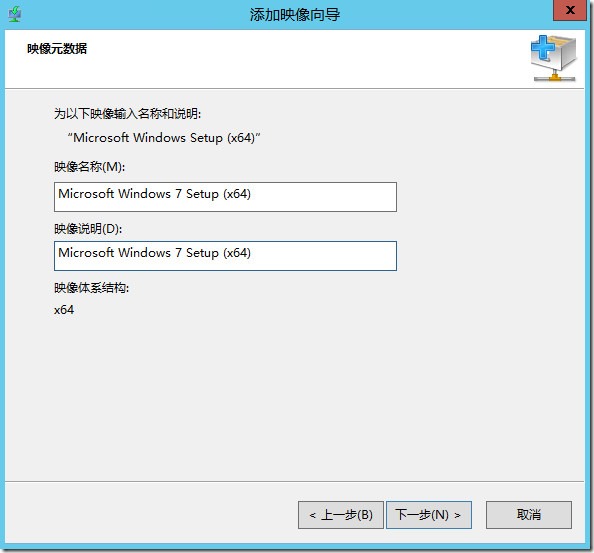Viewport: 594px width, 553px height.
Task: Click the 映像名称(M) input field
Action: pos(225,197)
